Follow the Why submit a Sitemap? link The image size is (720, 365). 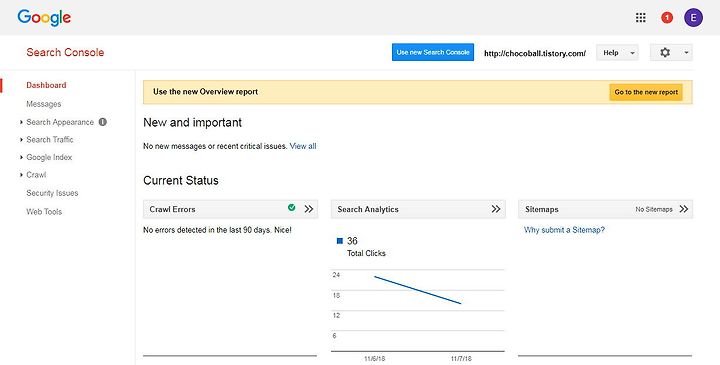pos(564,230)
